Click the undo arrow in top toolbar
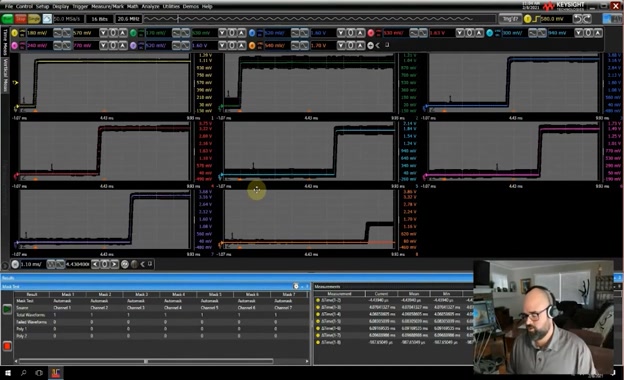The height and width of the screenshot is (380, 624). click(577, 19)
